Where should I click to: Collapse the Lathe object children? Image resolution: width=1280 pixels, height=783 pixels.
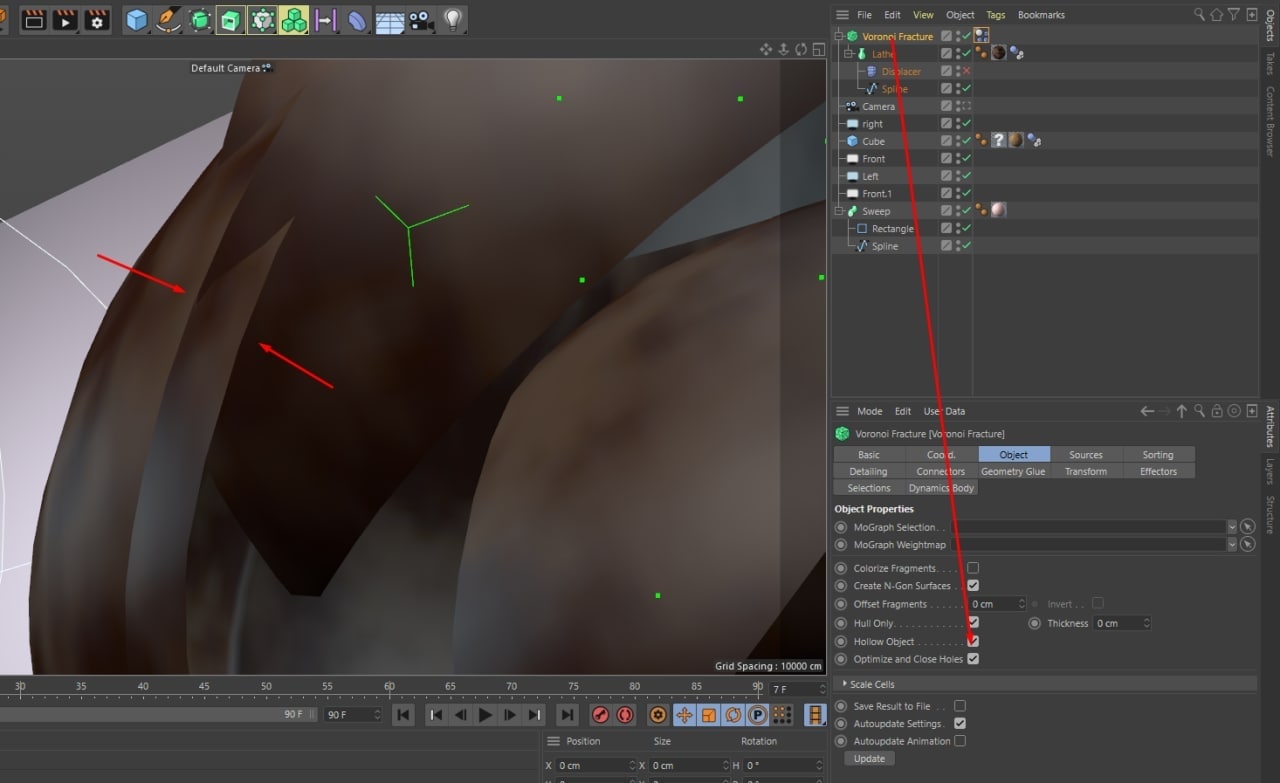(848, 54)
